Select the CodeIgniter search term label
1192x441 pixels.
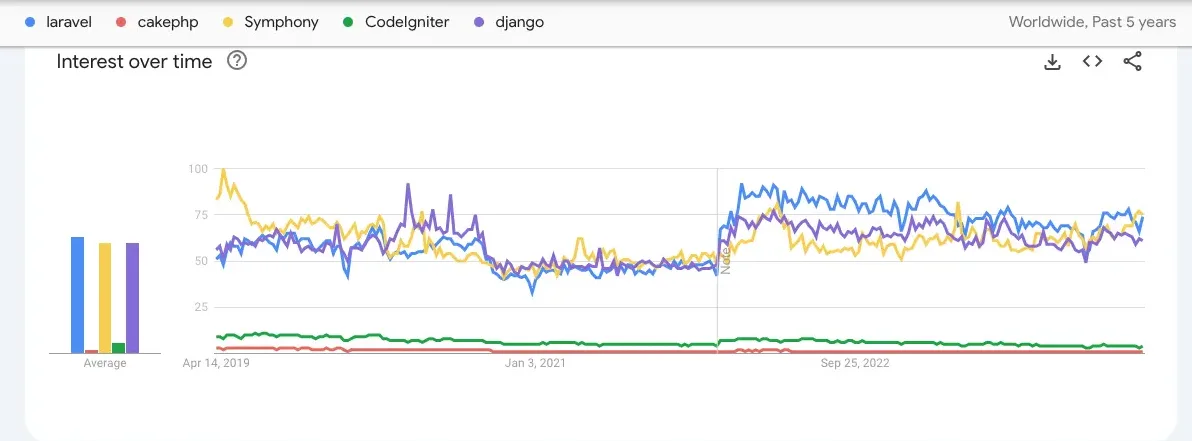coord(406,22)
